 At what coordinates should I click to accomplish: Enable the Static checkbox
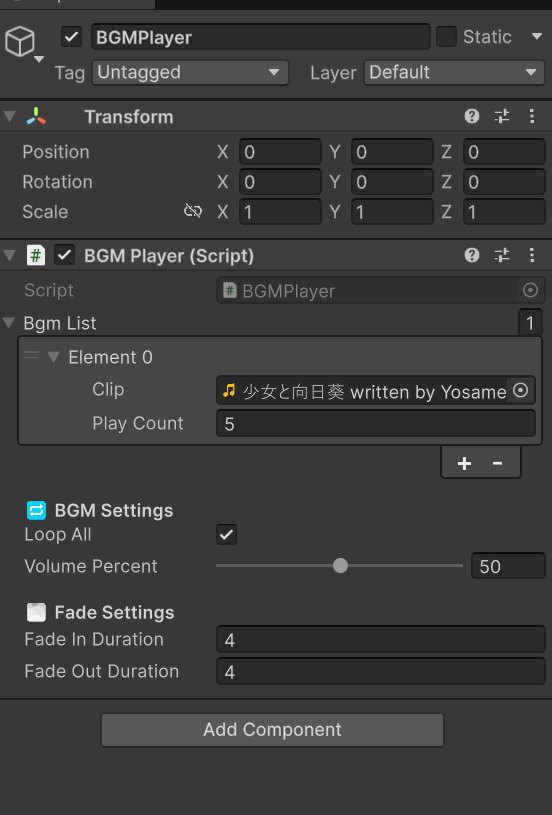tap(446, 37)
